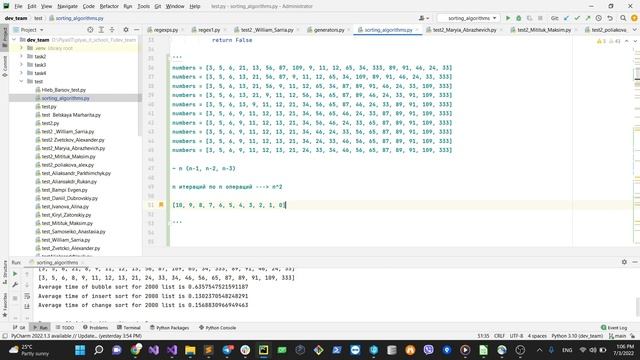Open the Python Console tool window
The image size is (640, 360).
[x=218, y=327]
